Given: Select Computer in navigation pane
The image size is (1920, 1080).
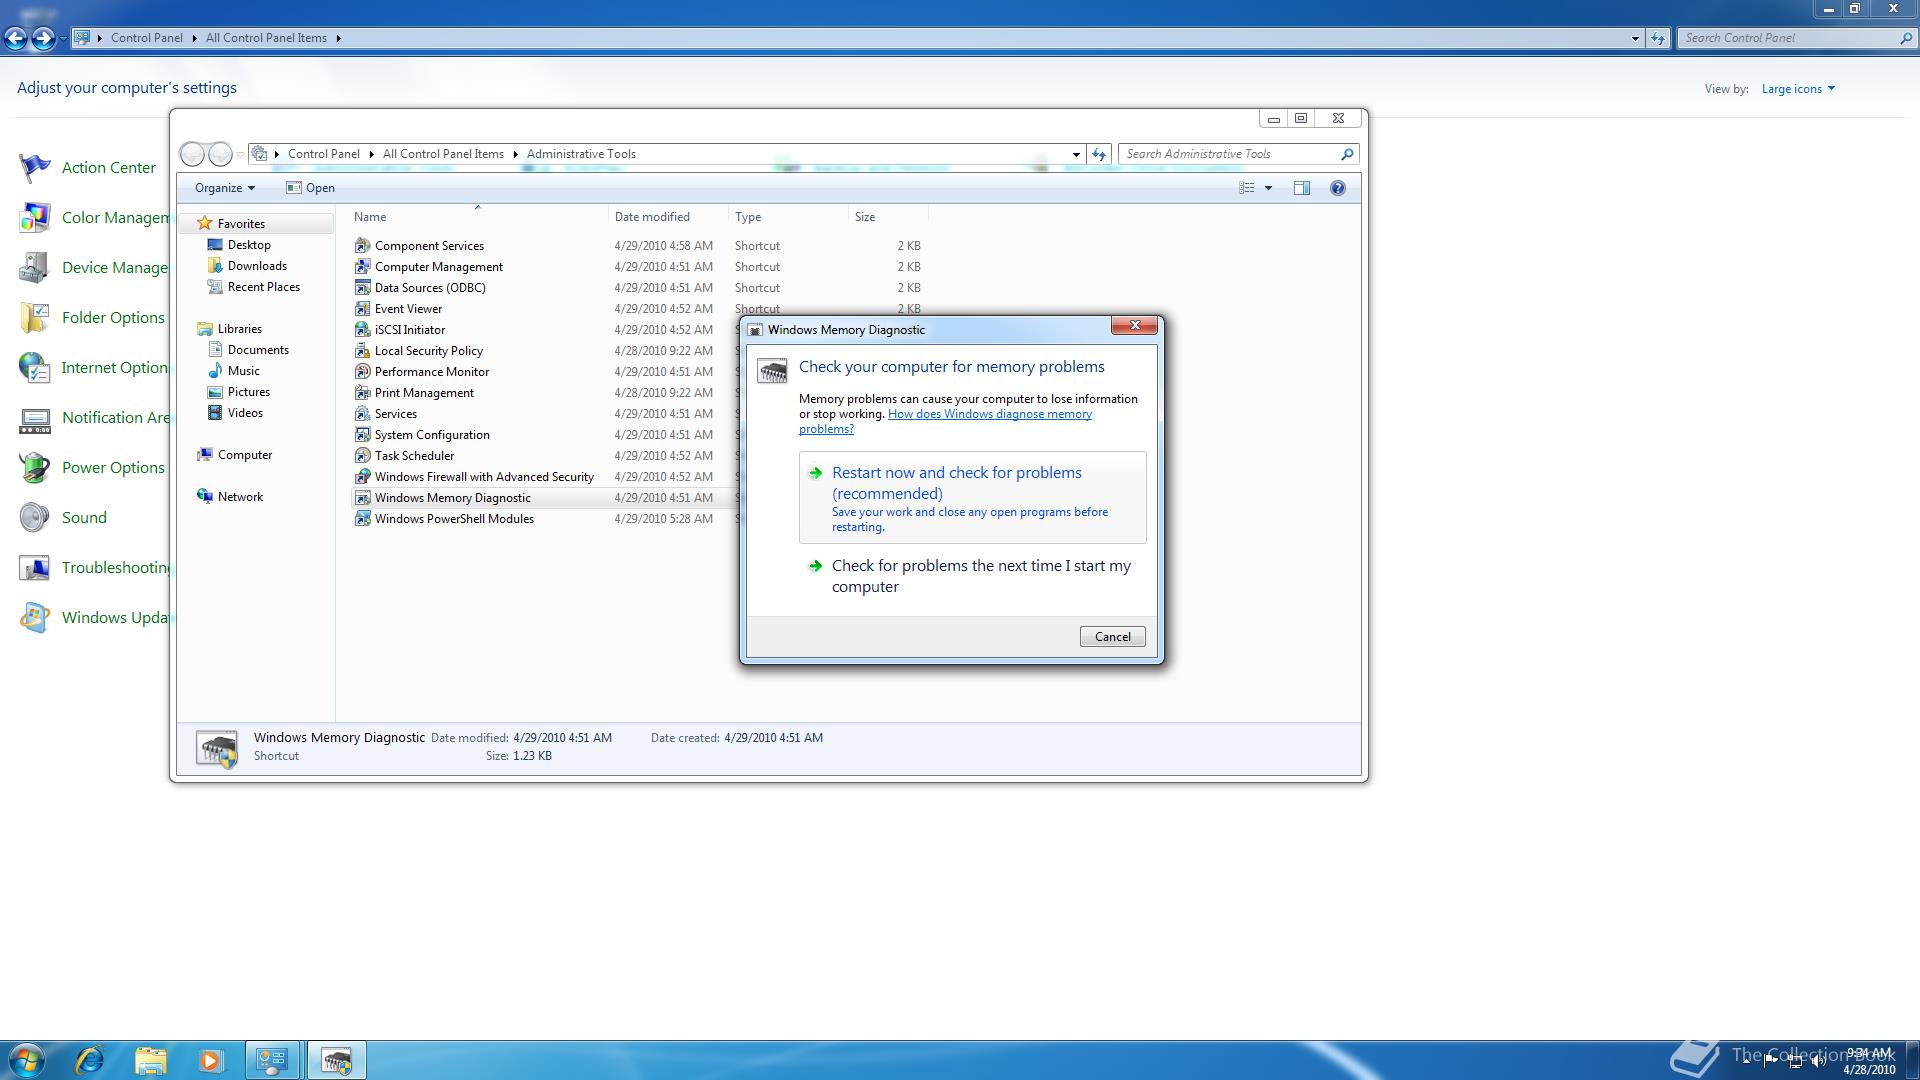Looking at the screenshot, I should [x=244, y=455].
